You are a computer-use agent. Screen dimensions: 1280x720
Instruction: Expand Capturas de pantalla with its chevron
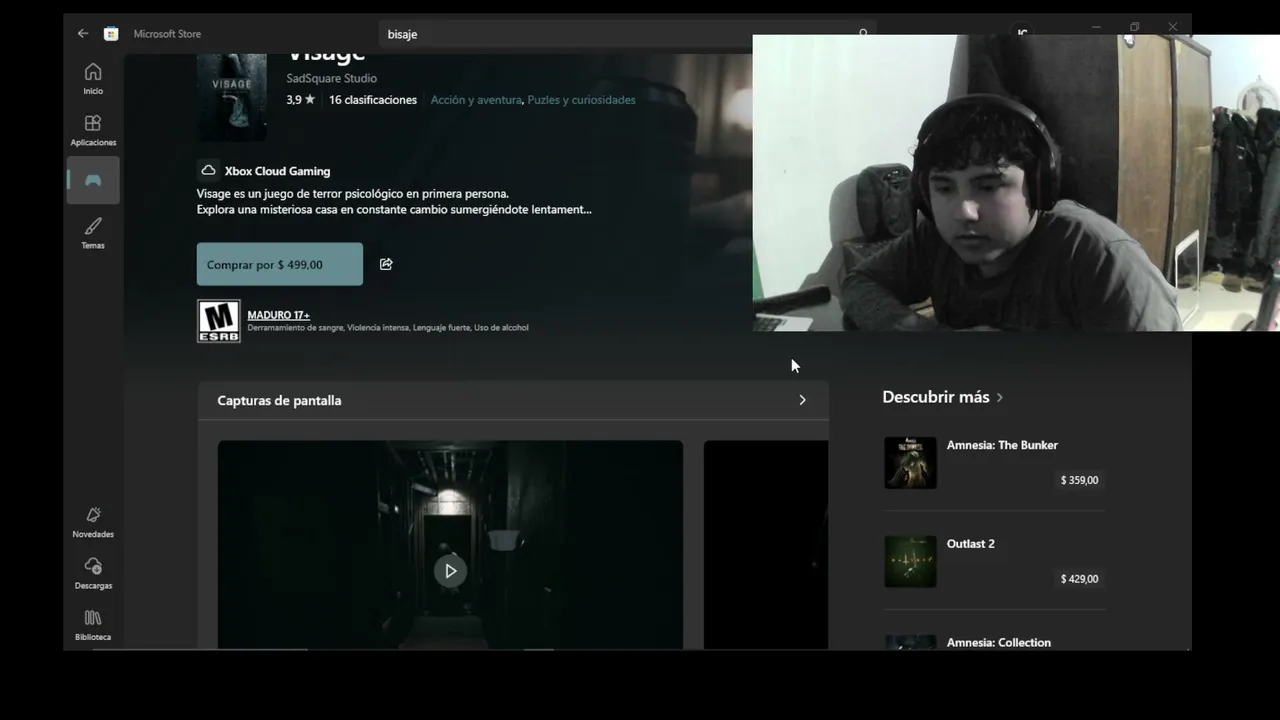802,400
